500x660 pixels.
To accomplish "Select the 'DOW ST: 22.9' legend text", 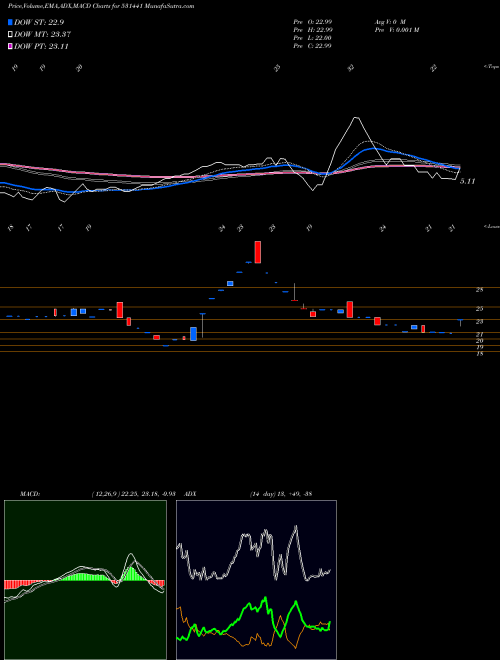I will (39, 22).
